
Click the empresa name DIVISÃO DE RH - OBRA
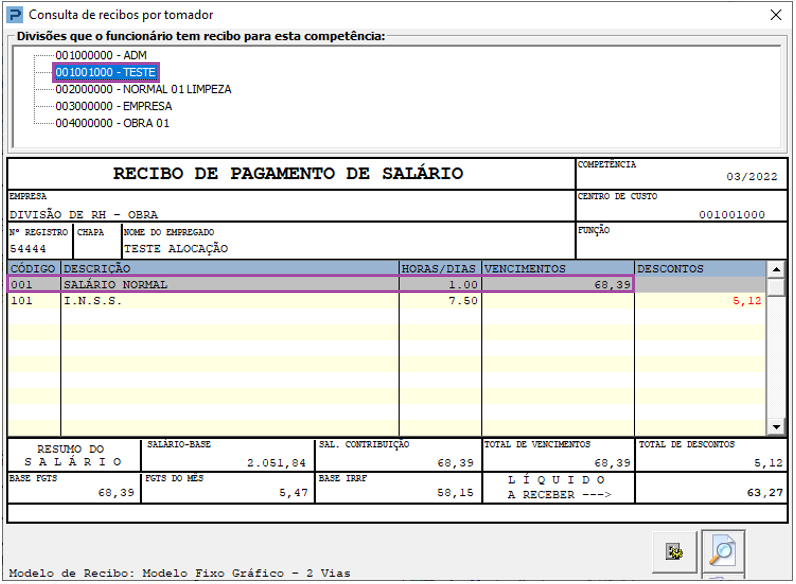click(x=84, y=215)
